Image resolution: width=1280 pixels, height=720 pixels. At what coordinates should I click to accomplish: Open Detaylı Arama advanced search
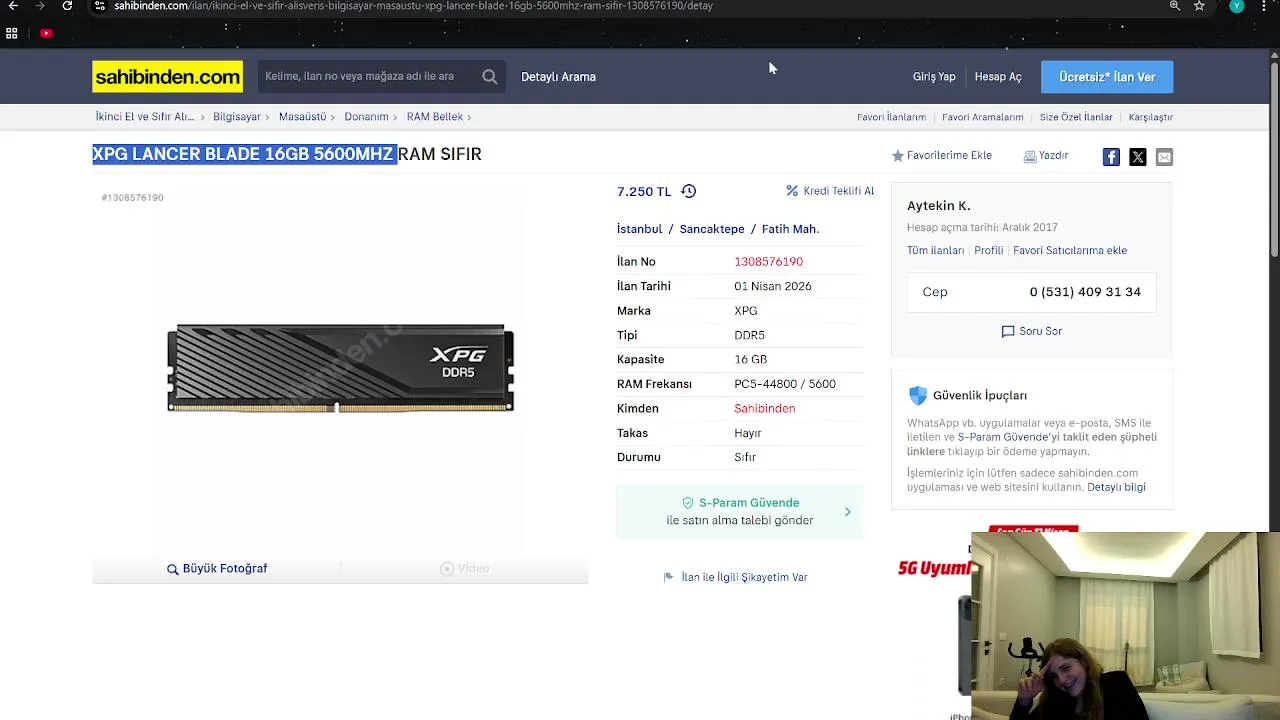click(x=558, y=77)
